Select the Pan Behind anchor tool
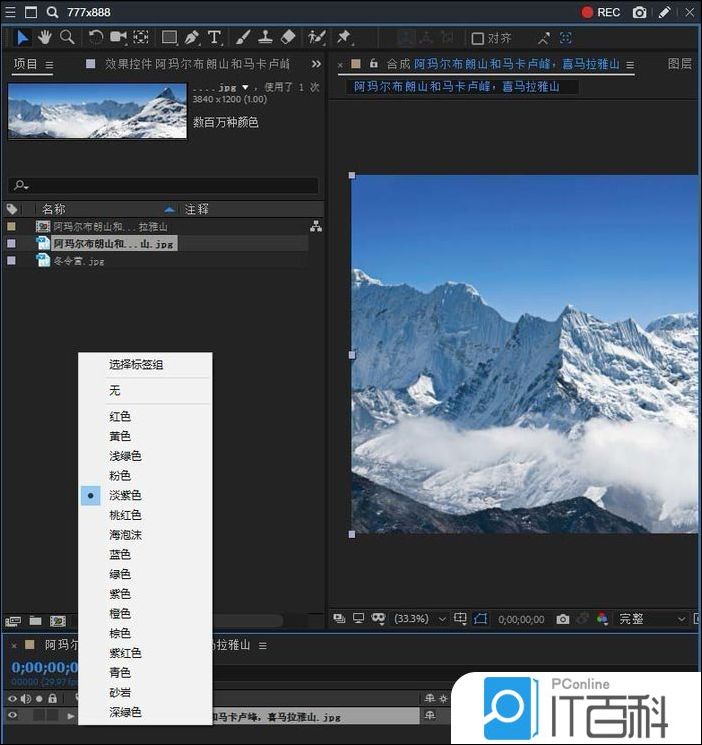The height and width of the screenshot is (745, 702). (x=141, y=38)
